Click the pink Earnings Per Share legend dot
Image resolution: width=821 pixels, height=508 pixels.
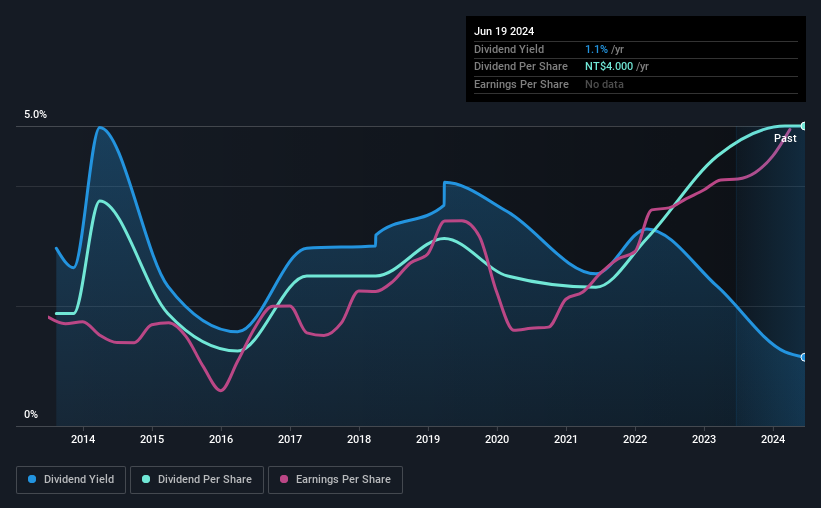(x=284, y=479)
